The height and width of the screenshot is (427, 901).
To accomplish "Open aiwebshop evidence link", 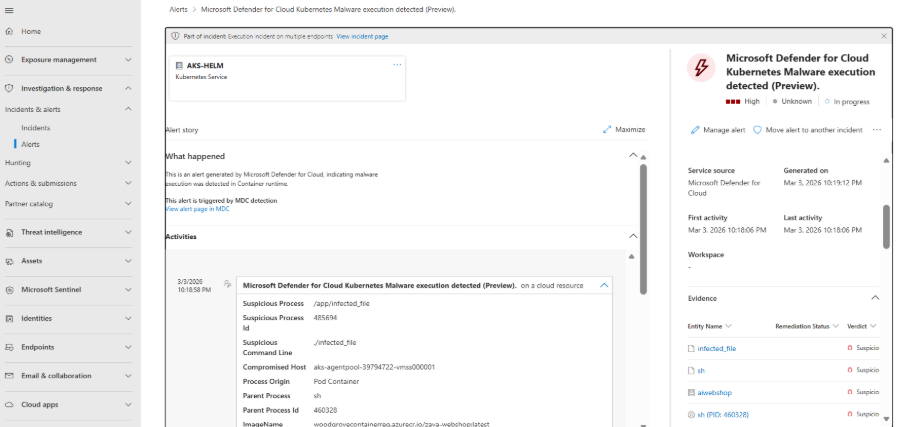I will (x=714, y=393).
